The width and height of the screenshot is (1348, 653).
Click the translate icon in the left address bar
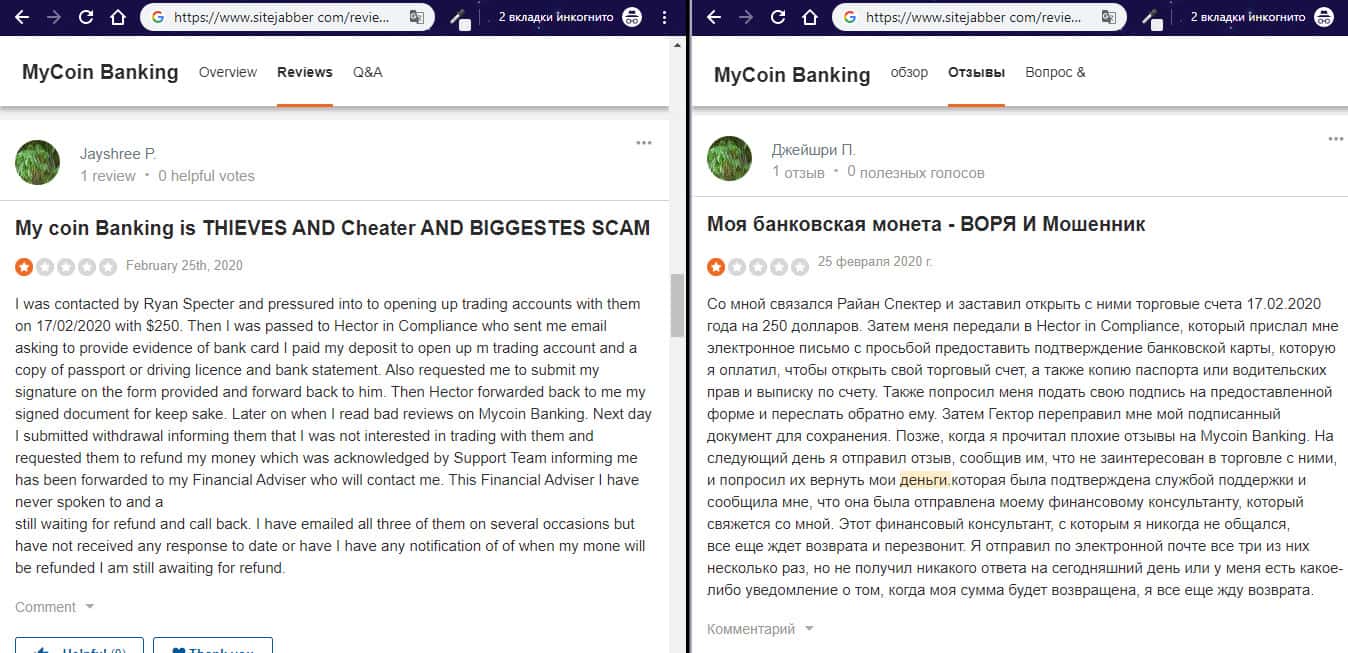[x=417, y=17]
